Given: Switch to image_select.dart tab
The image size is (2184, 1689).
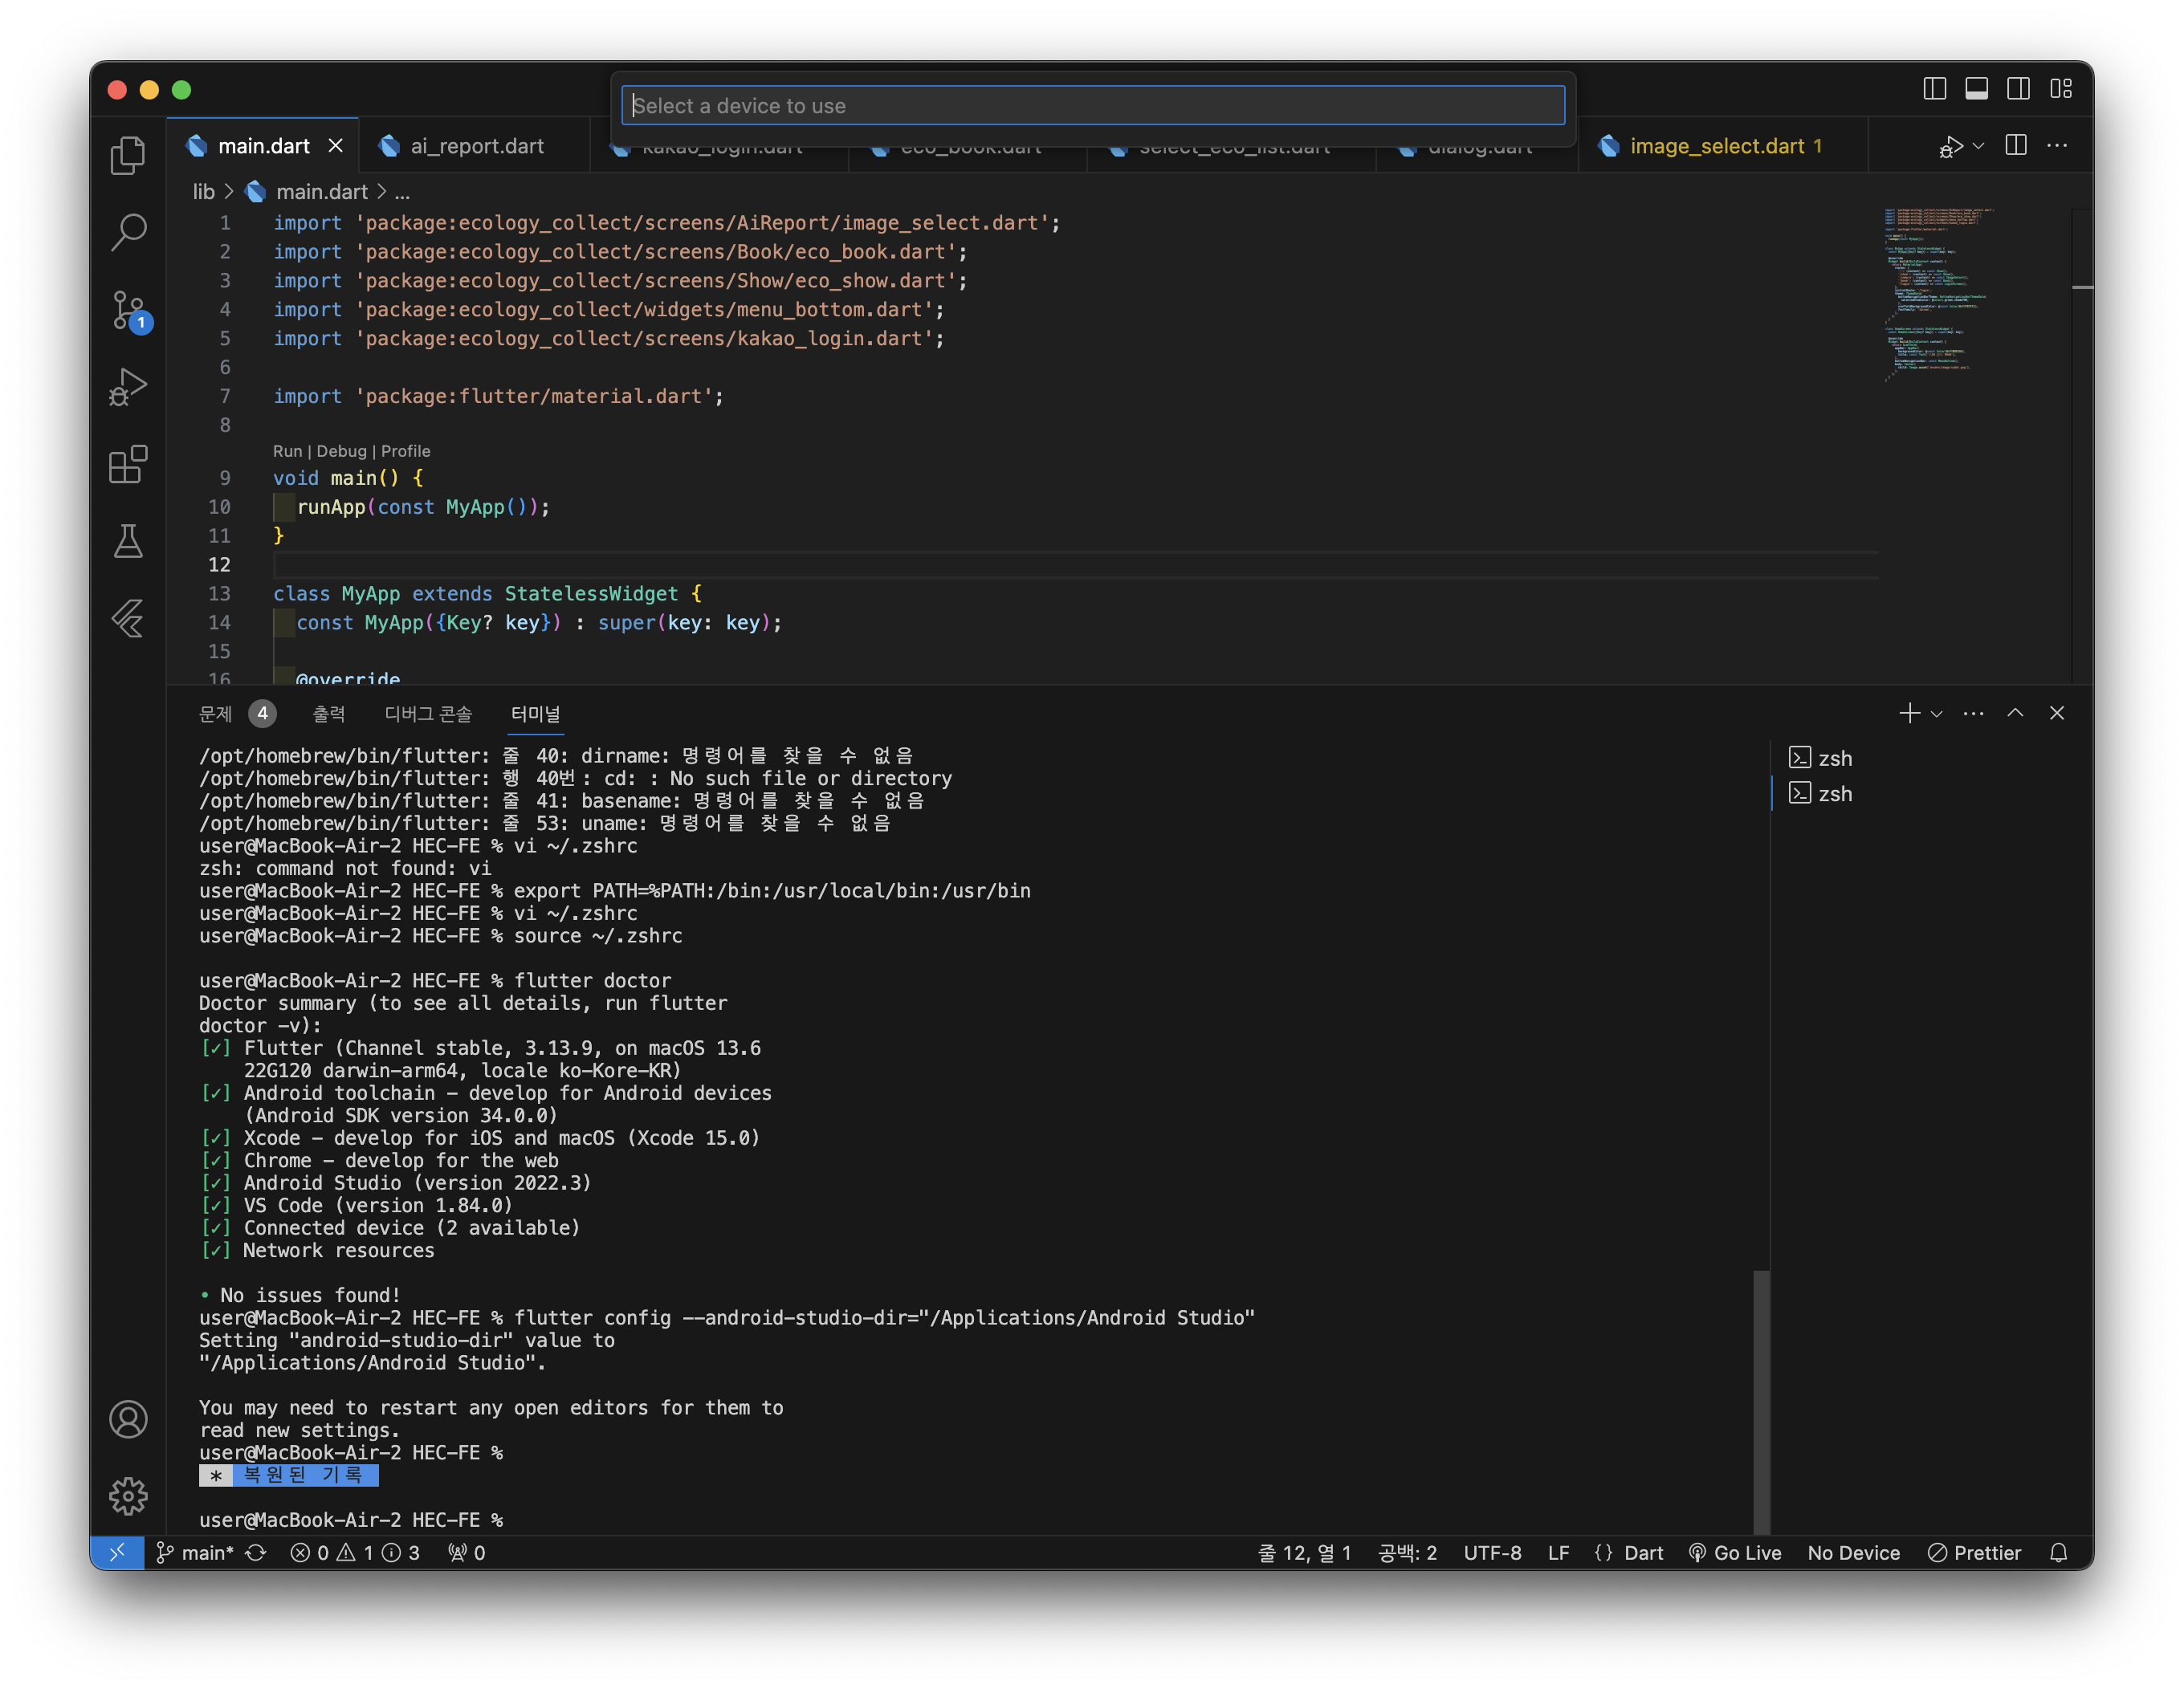Looking at the screenshot, I should pyautogui.click(x=1725, y=146).
